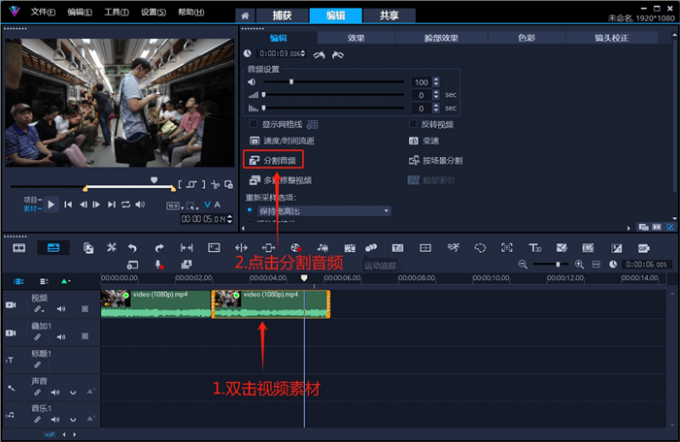Switch to storyboard view in timeline toolbar
Viewport: 680px width, 442px height.
(19, 248)
